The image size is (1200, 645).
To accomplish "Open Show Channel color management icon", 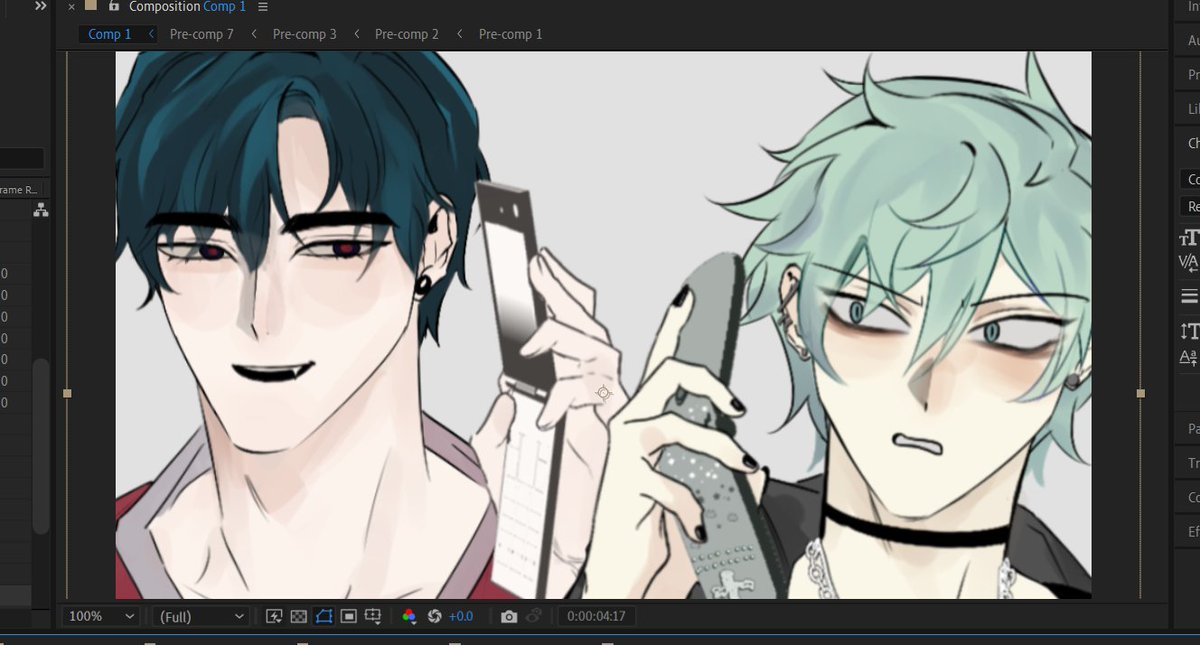I will click(x=409, y=617).
